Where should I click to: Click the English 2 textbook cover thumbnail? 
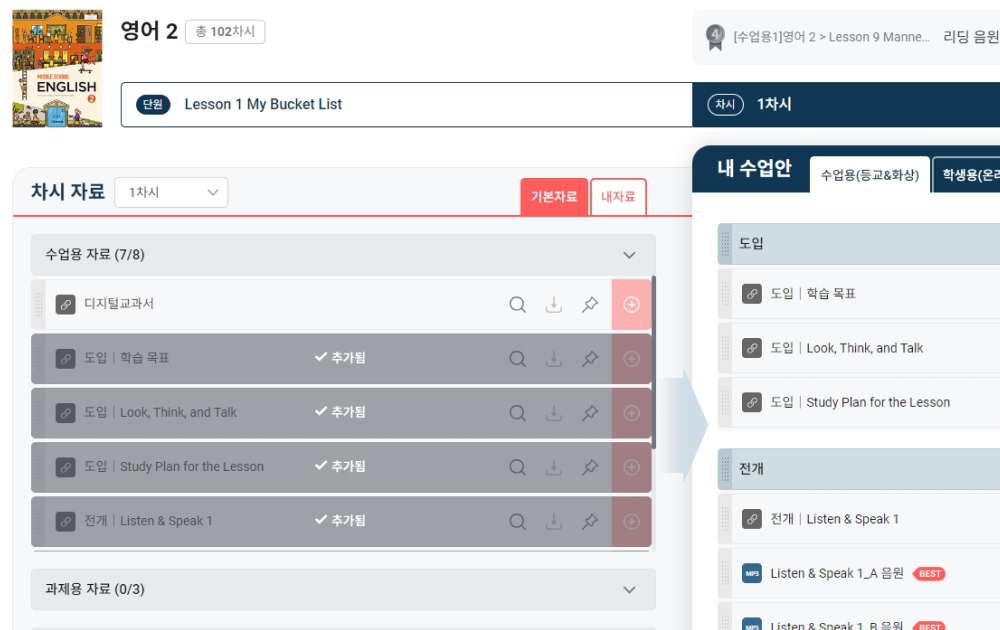(57, 68)
